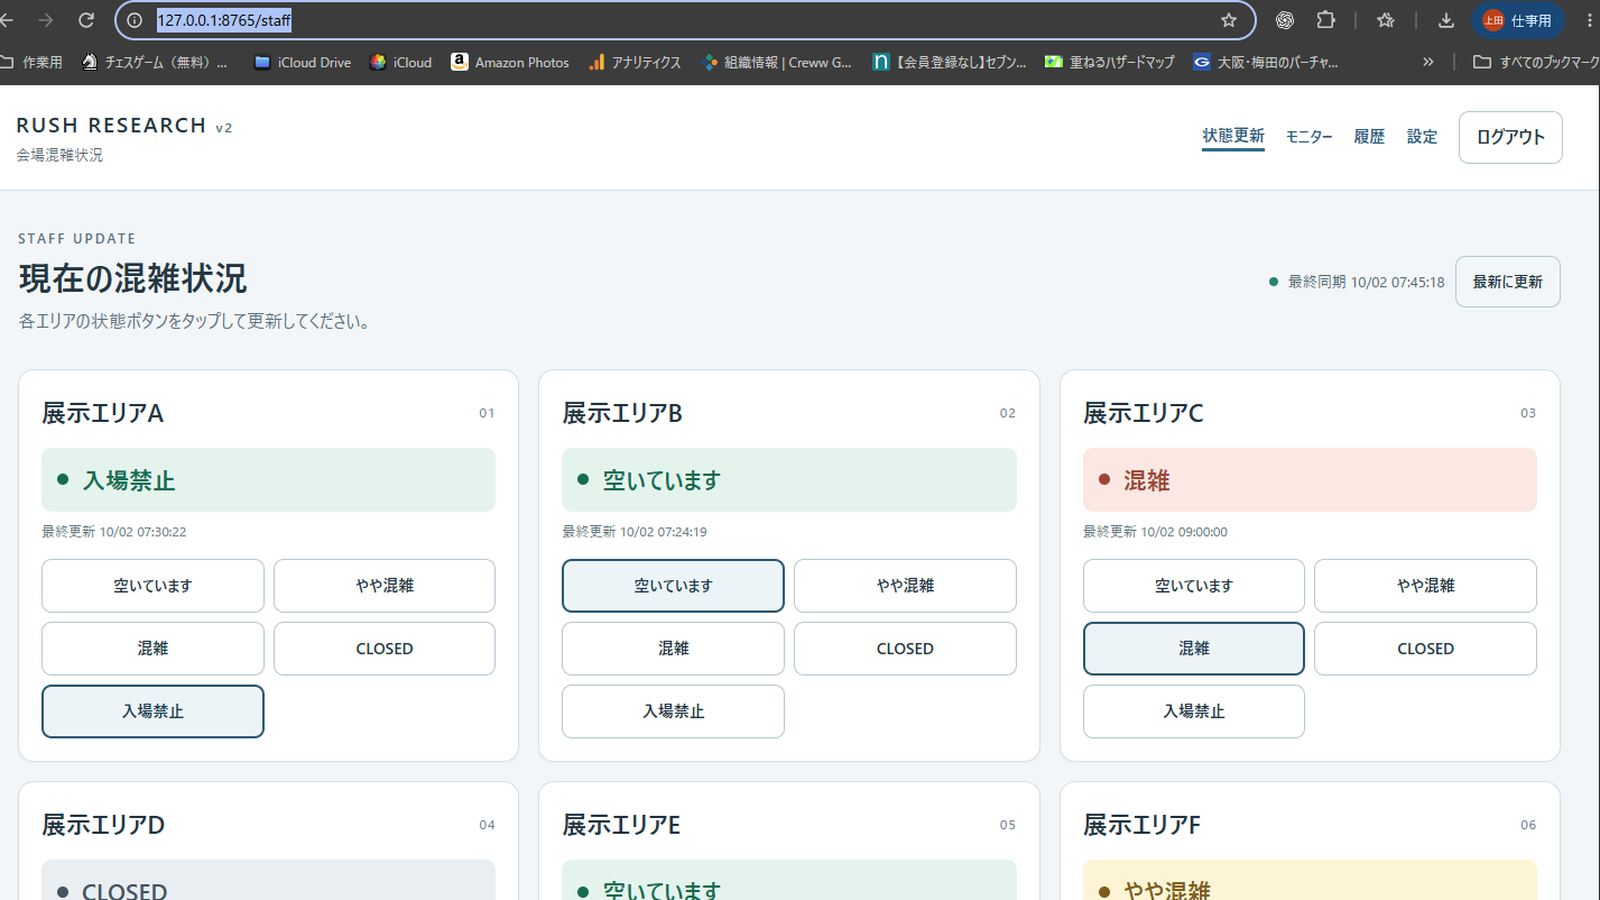Open the 大阪・梅田のバーチャ bookmark
The image size is (1600, 900).
[1265, 62]
